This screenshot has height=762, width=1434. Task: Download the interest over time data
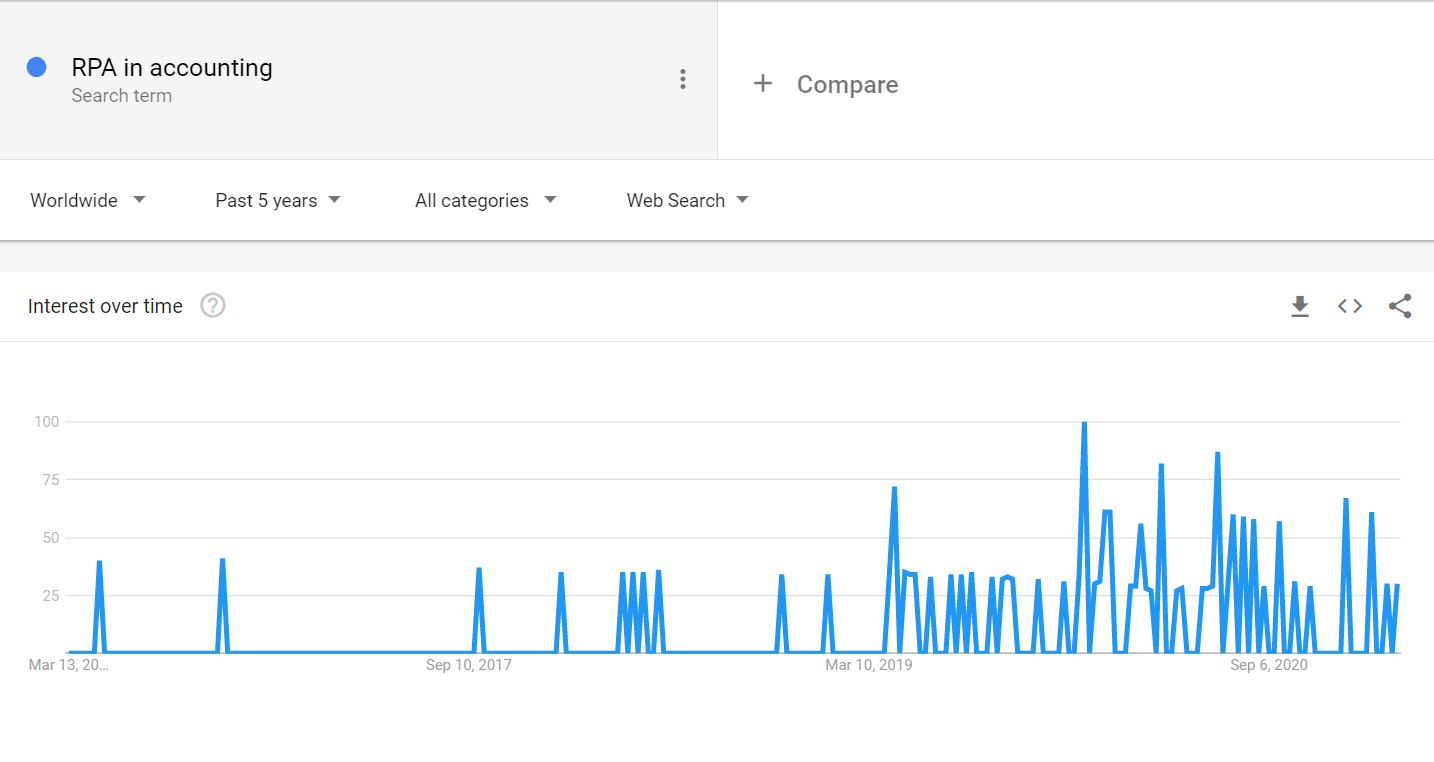[x=1299, y=306]
